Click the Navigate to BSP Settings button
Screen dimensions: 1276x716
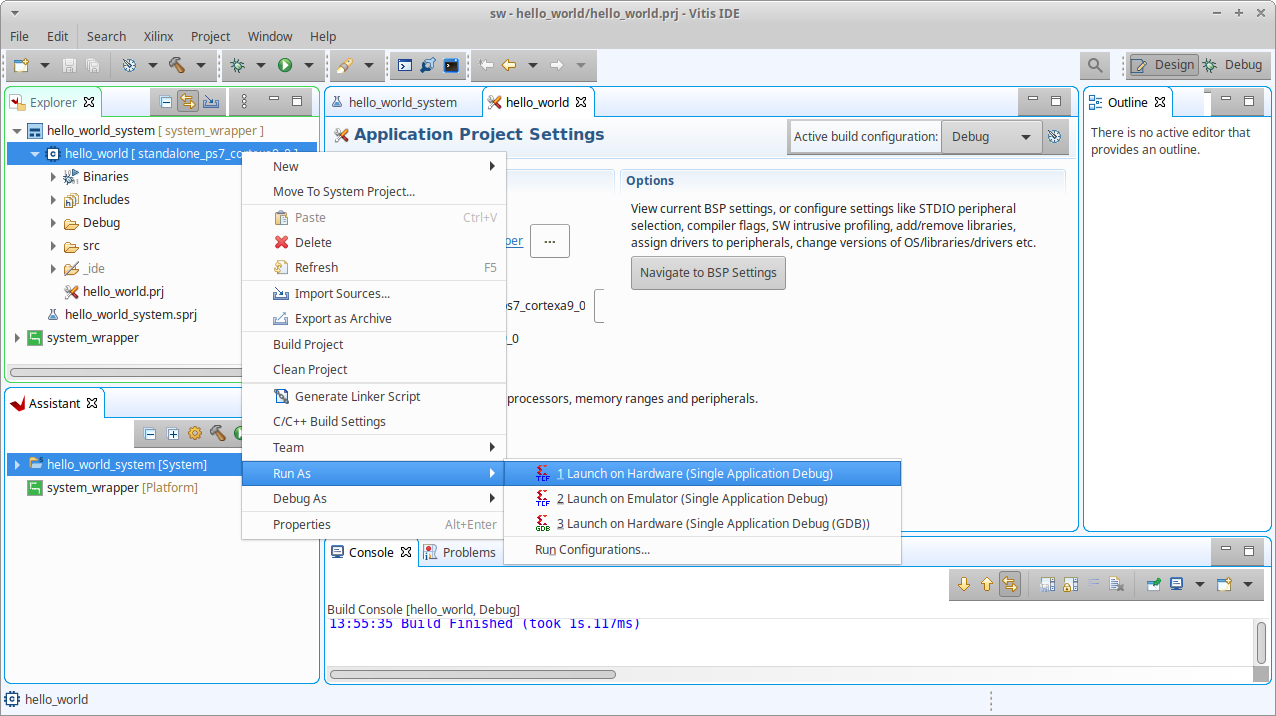pyautogui.click(x=708, y=273)
